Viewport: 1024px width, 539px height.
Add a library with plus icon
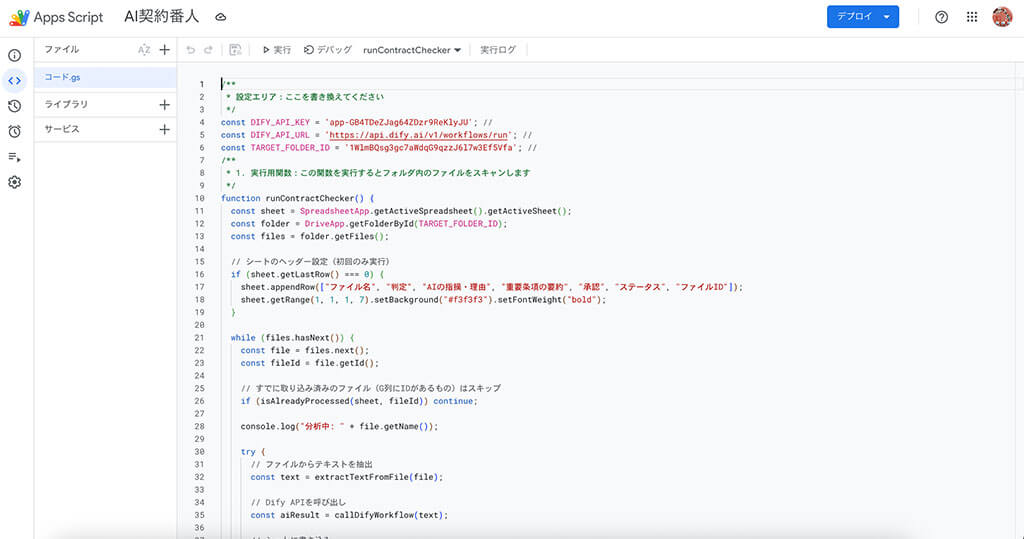[165, 105]
